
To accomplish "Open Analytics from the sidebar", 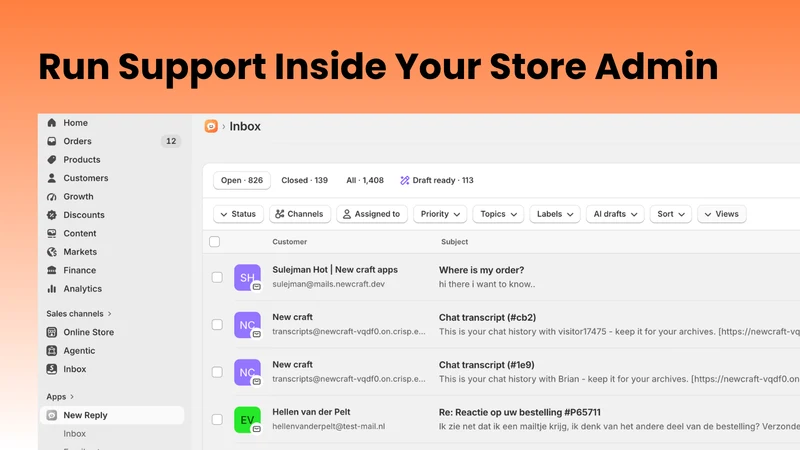I will [83, 288].
